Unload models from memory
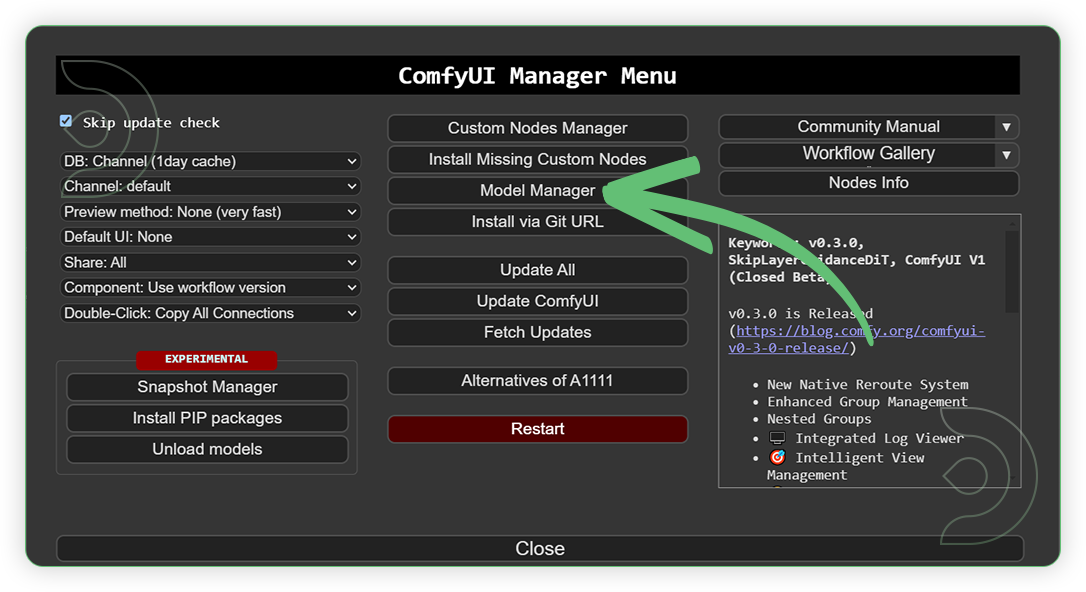 (x=207, y=449)
